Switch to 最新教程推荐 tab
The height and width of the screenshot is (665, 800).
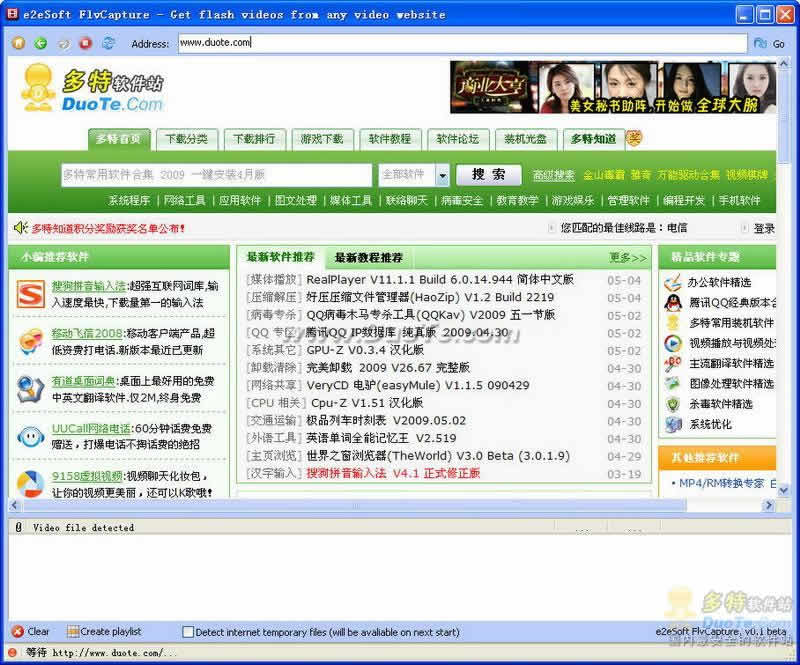(x=368, y=258)
